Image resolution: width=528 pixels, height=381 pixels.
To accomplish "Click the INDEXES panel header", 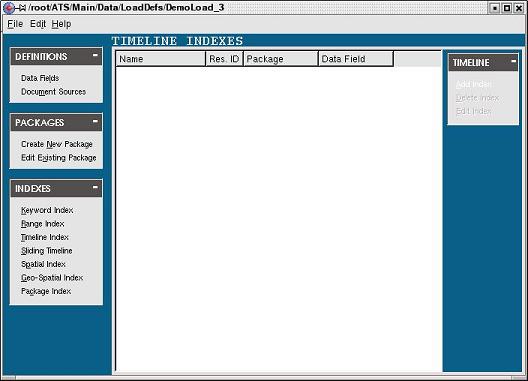I will tap(56, 189).
